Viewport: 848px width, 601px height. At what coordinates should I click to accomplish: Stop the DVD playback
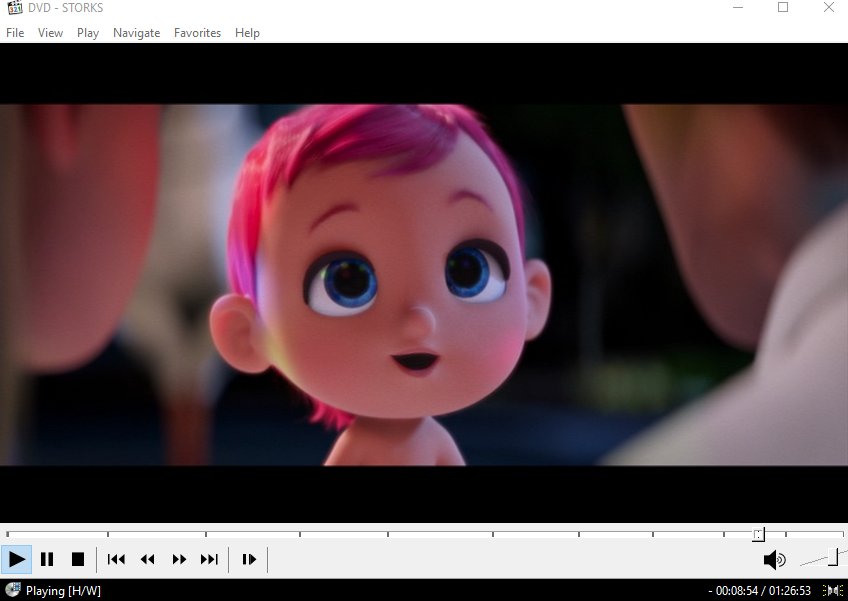(78, 559)
